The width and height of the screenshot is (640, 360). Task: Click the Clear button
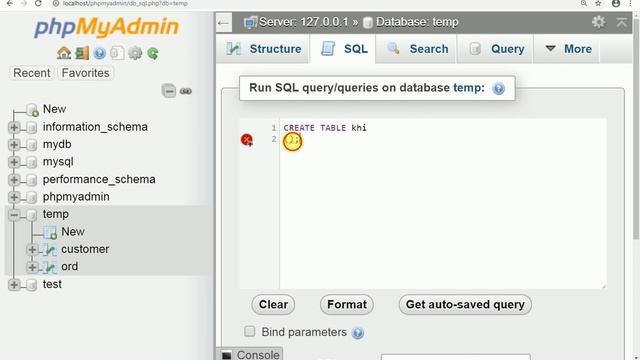tap(273, 304)
